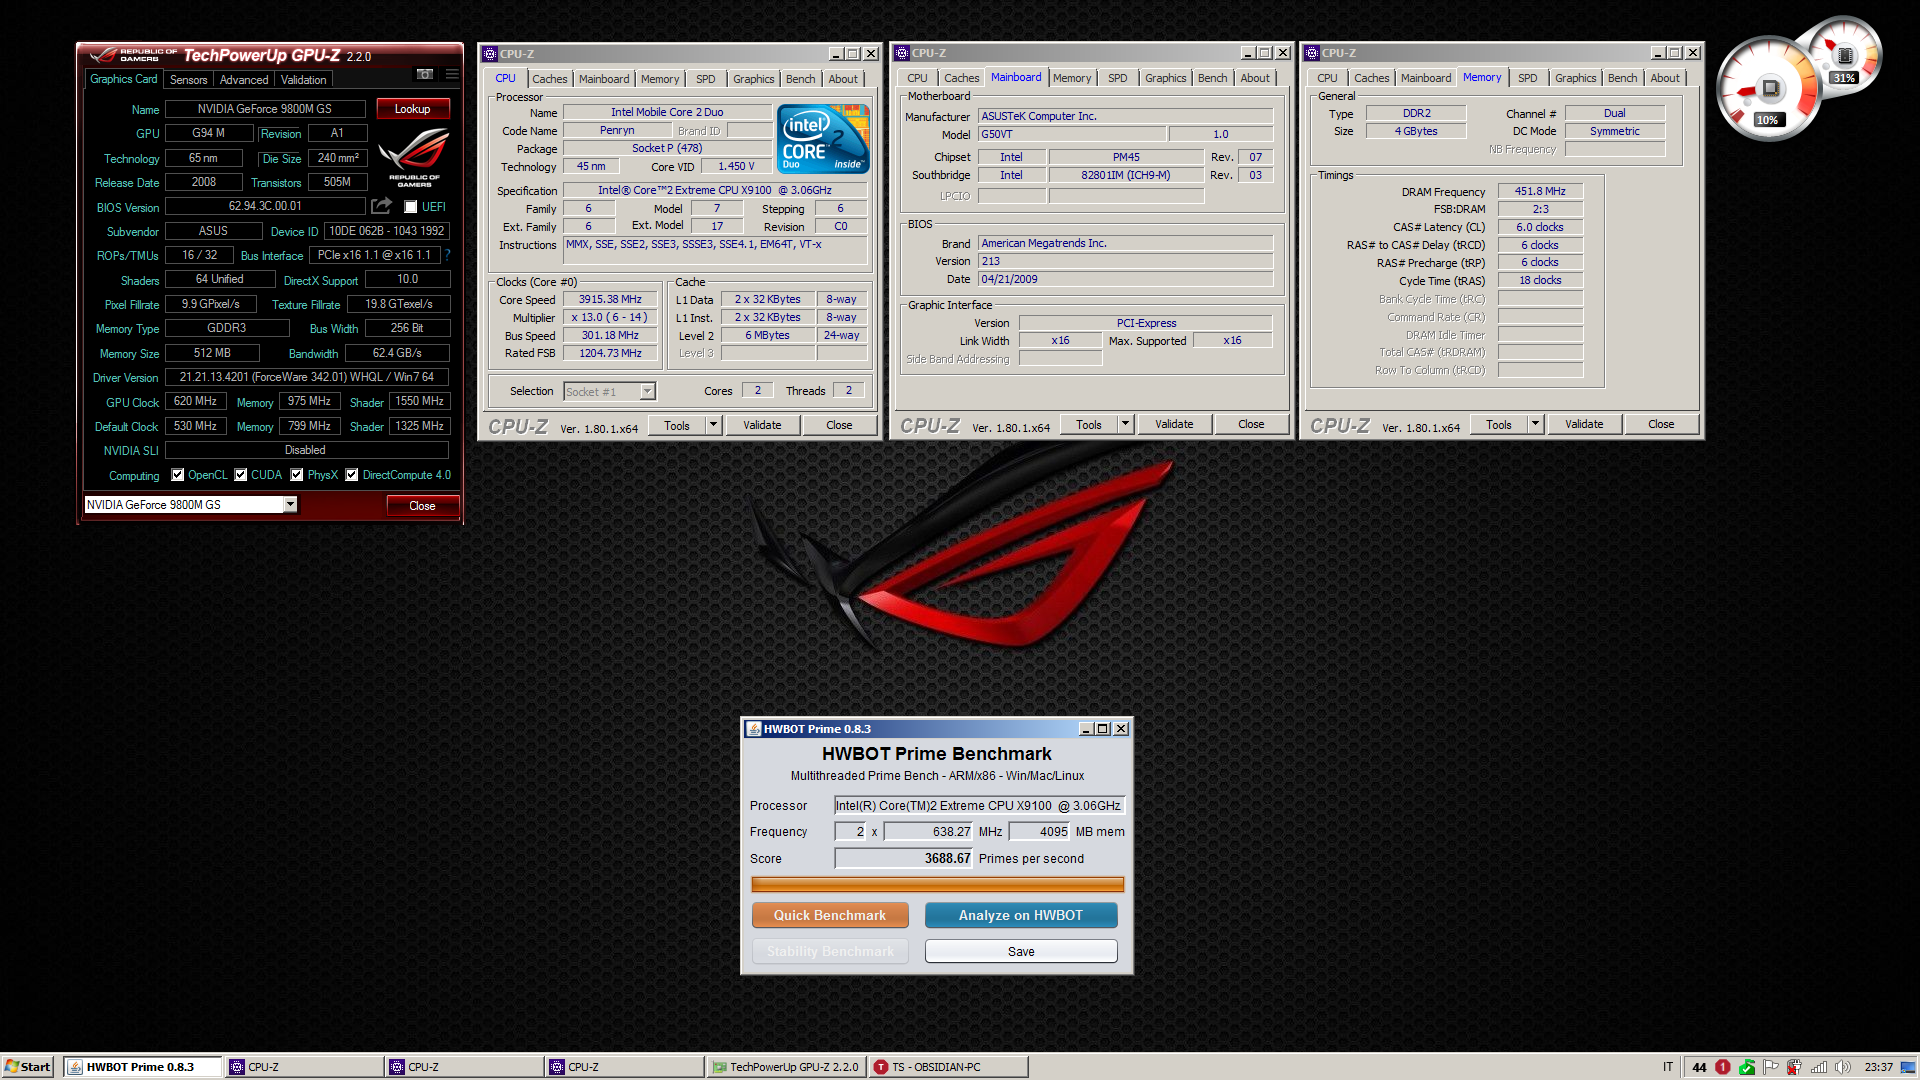This screenshot has height=1080, width=1920.
Task: Click the Frequency 638.27 MHz field
Action: click(928, 831)
